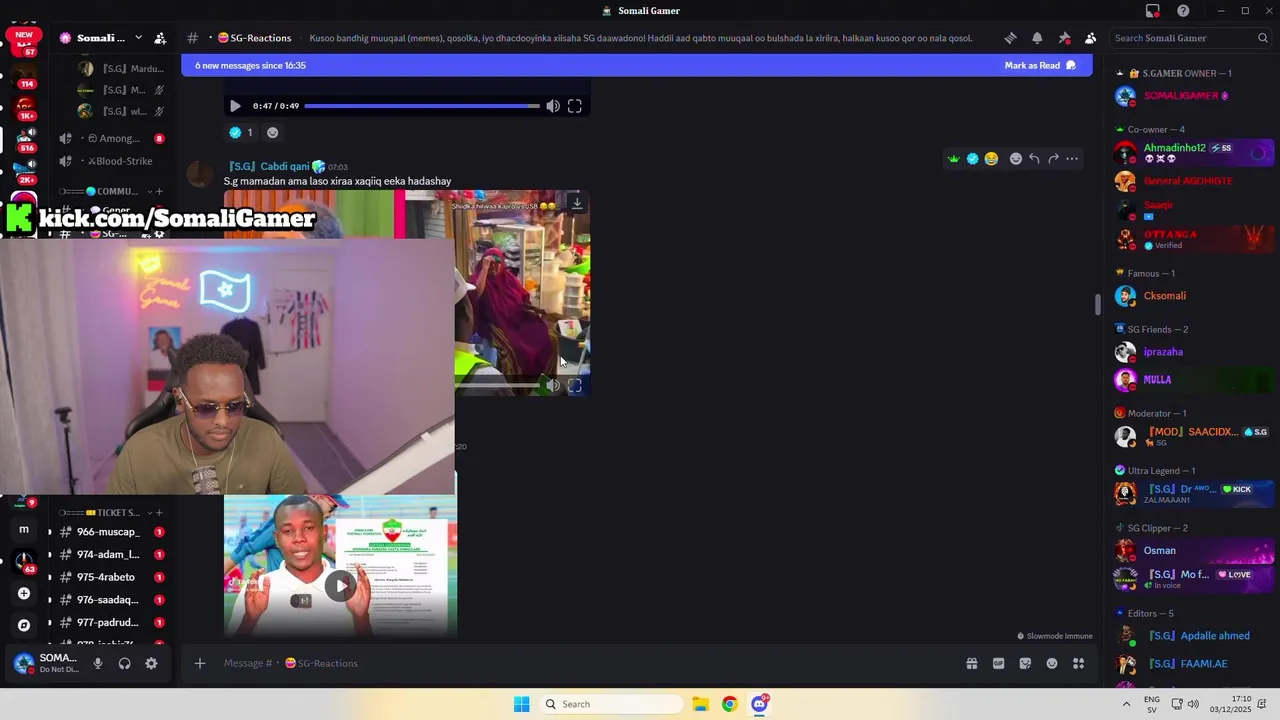Play the football federation video thumbnail
Image resolution: width=1280 pixels, height=720 pixels.
340,586
